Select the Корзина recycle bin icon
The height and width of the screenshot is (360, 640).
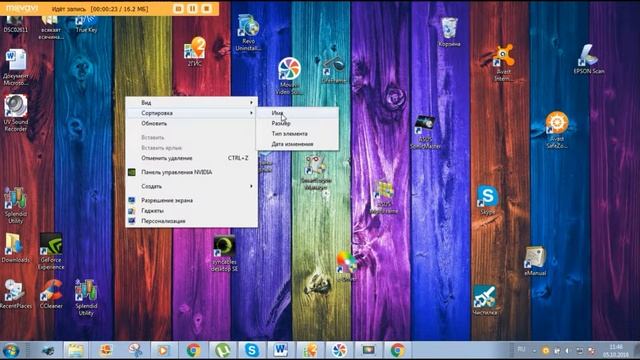[449, 32]
